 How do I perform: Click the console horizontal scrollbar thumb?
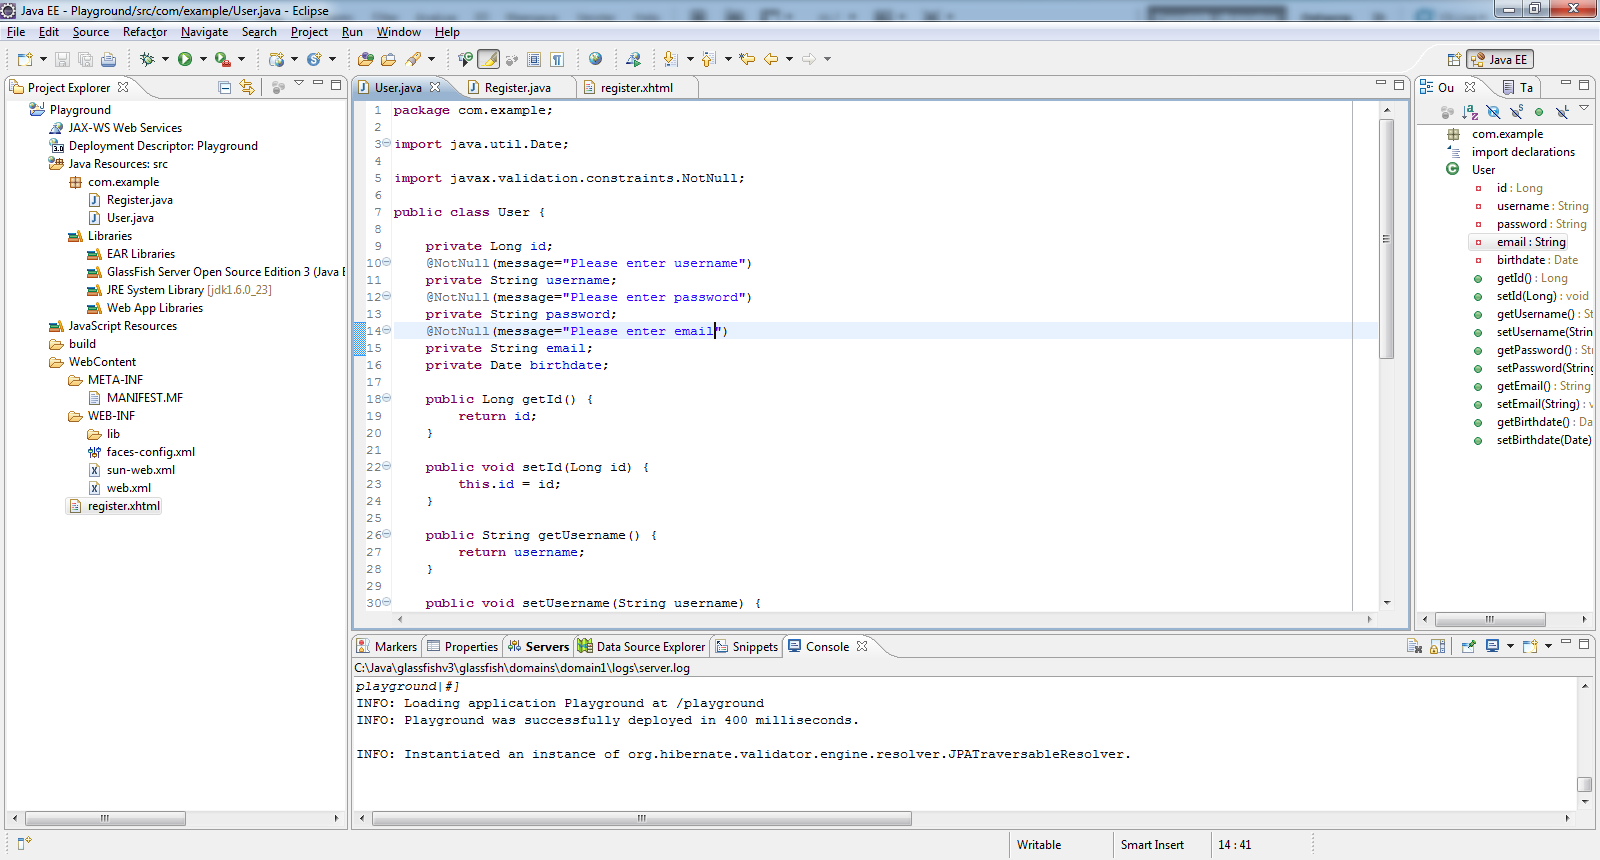[641, 818]
